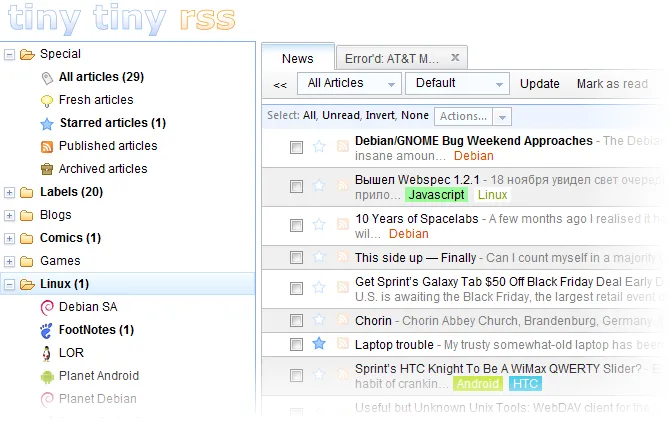
Task: Star the 10 Years of Spacelabs article
Action: (x=319, y=224)
